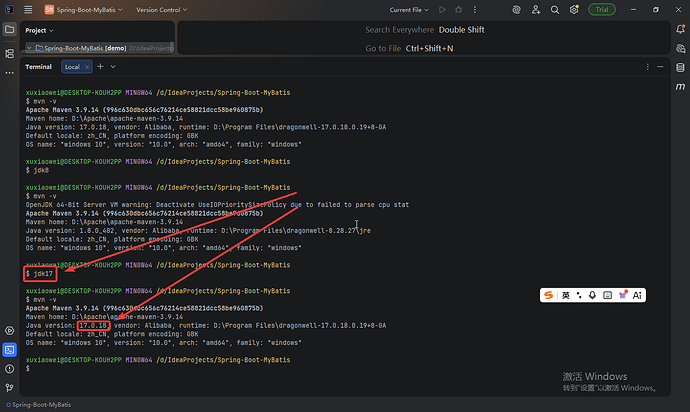The image size is (690, 412).
Task: Toggle the Terminal tool window icon in the left sidebar
Action: 9,350
